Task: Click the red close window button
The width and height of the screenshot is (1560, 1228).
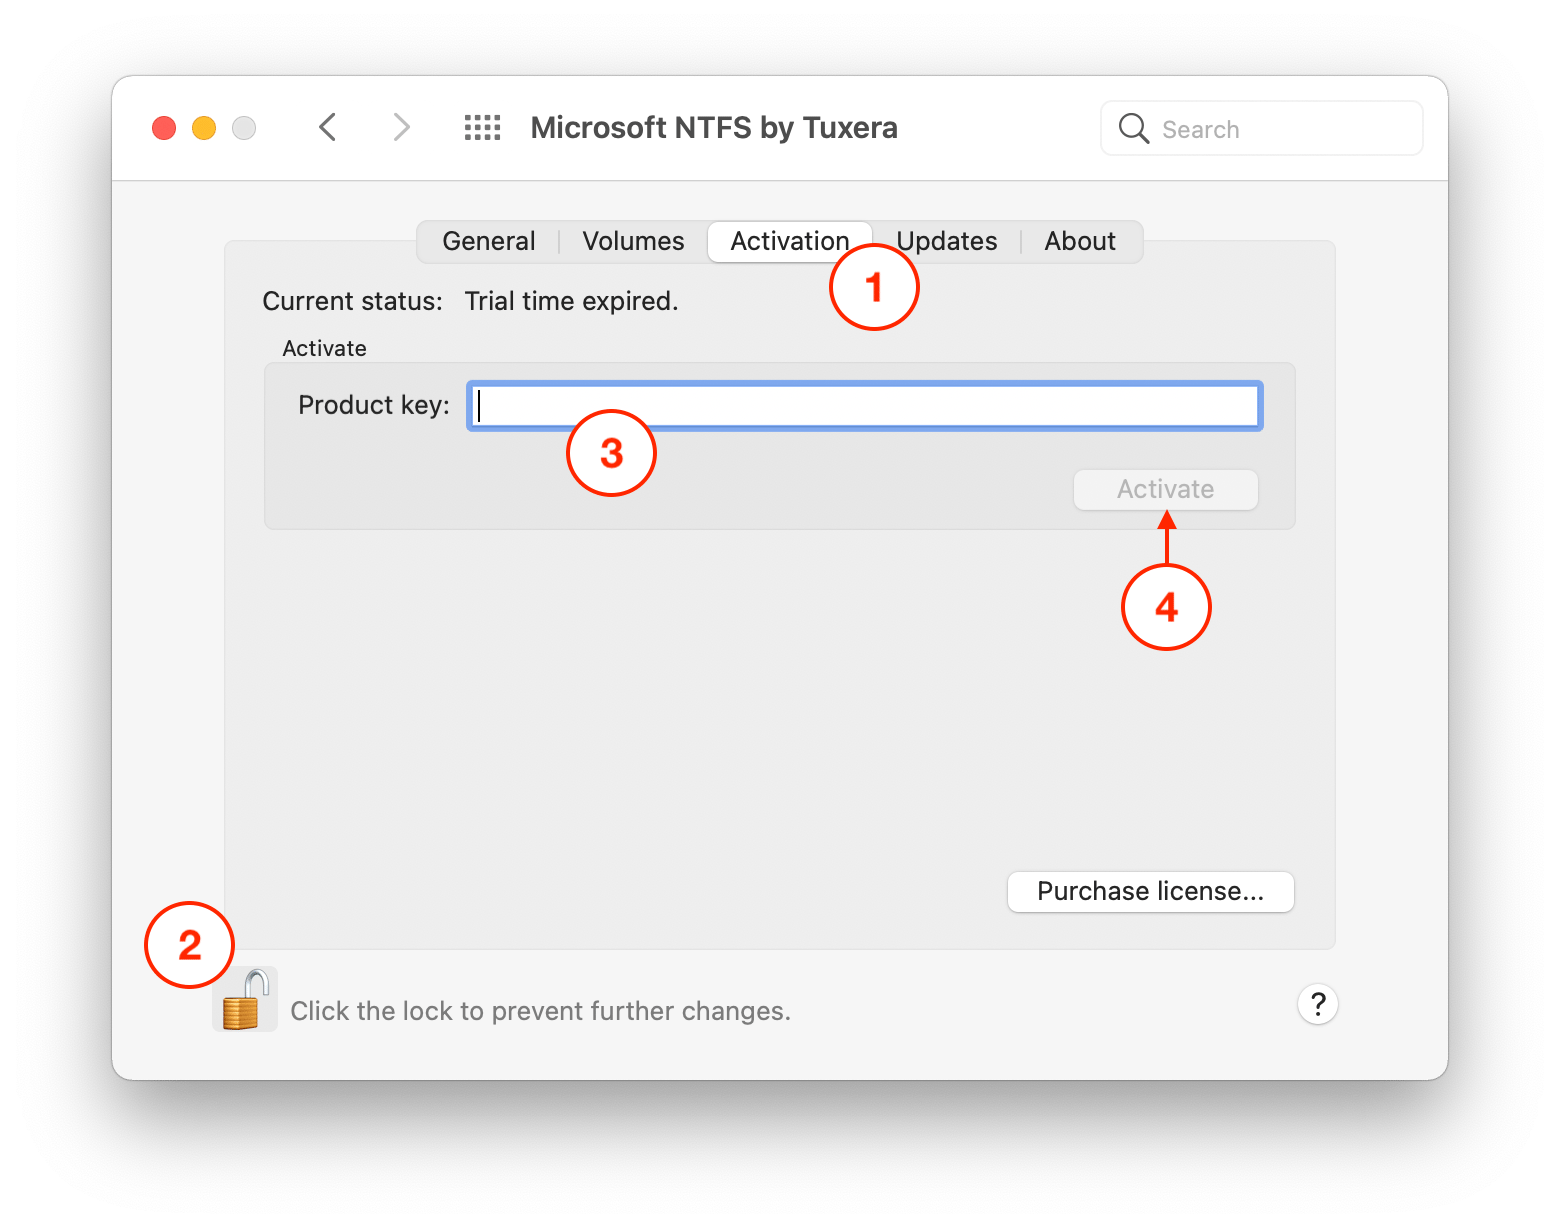Action: pyautogui.click(x=164, y=128)
